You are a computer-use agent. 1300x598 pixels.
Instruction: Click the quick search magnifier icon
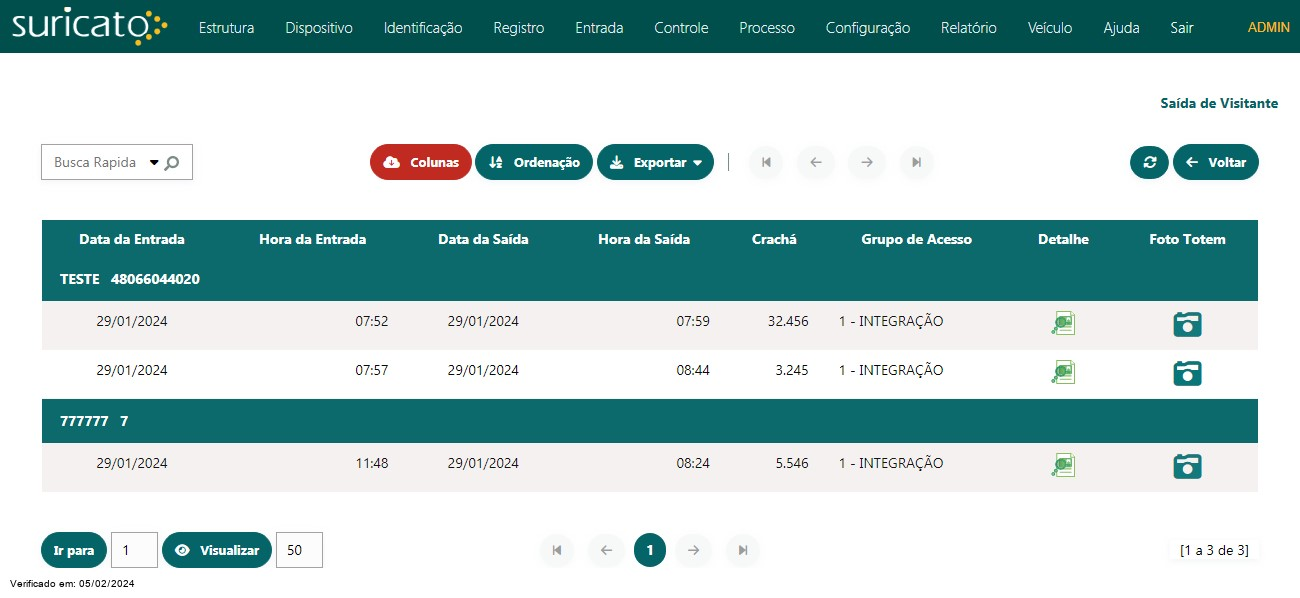point(172,163)
